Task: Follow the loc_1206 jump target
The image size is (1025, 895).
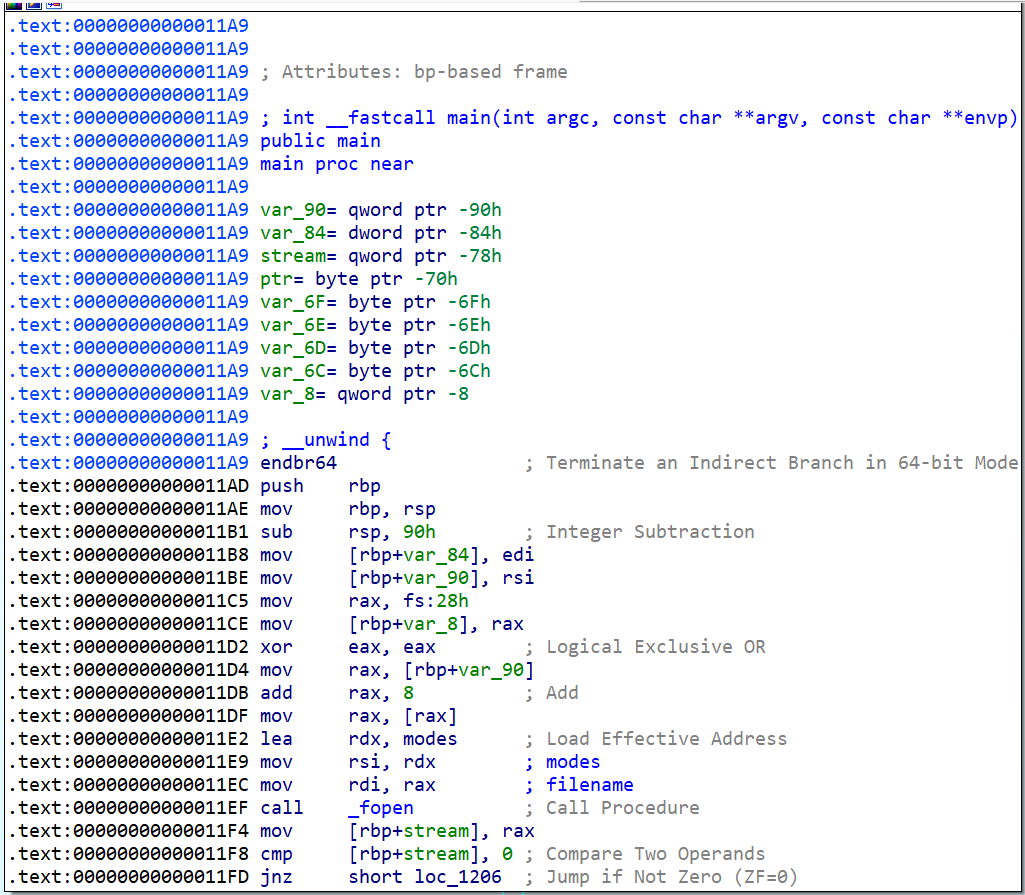Action: pyautogui.click(x=458, y=877)
